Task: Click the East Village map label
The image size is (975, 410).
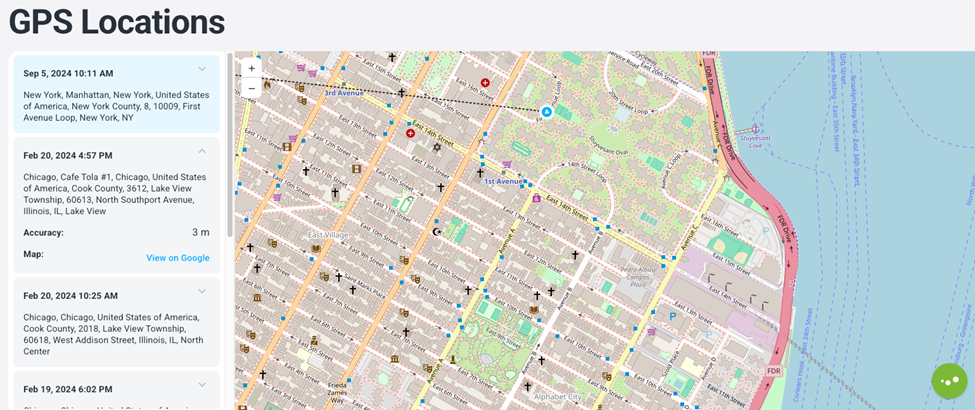Action: click(329, 235)
